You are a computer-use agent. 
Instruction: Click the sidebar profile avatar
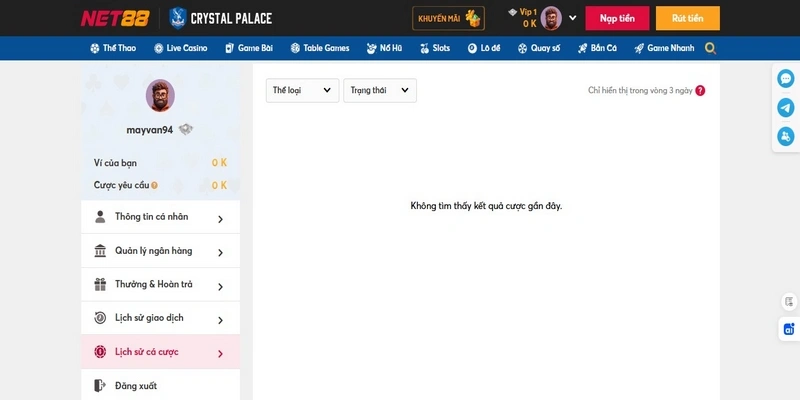pos(160,95)
